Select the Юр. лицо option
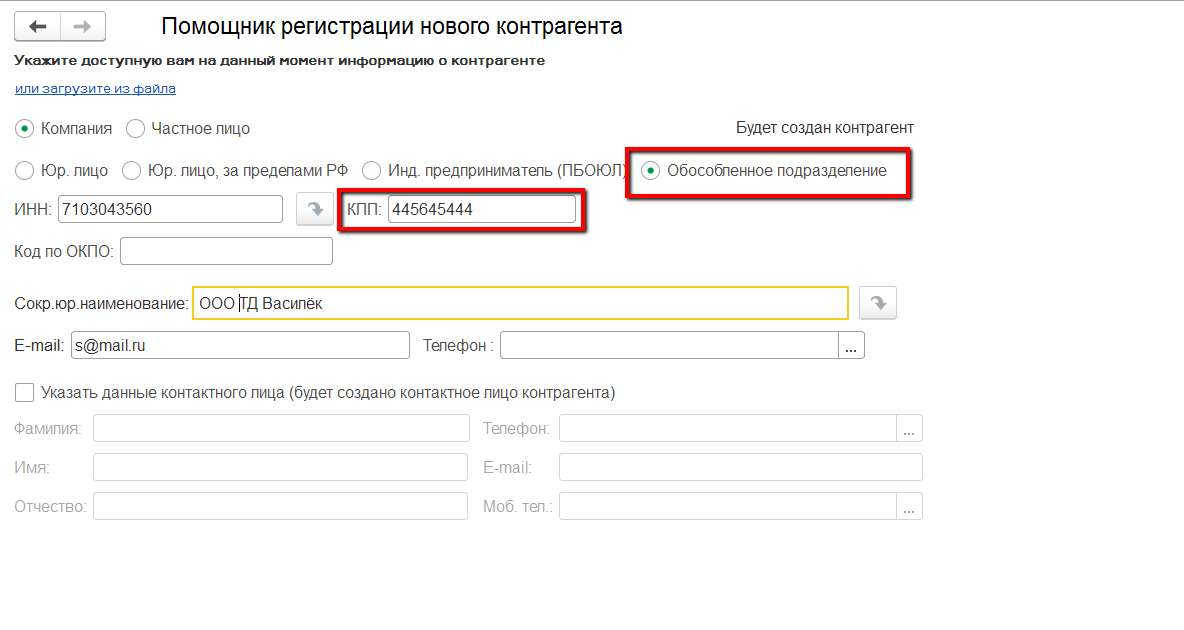Viewport: 1184px width, 630px height. (23, 170)
